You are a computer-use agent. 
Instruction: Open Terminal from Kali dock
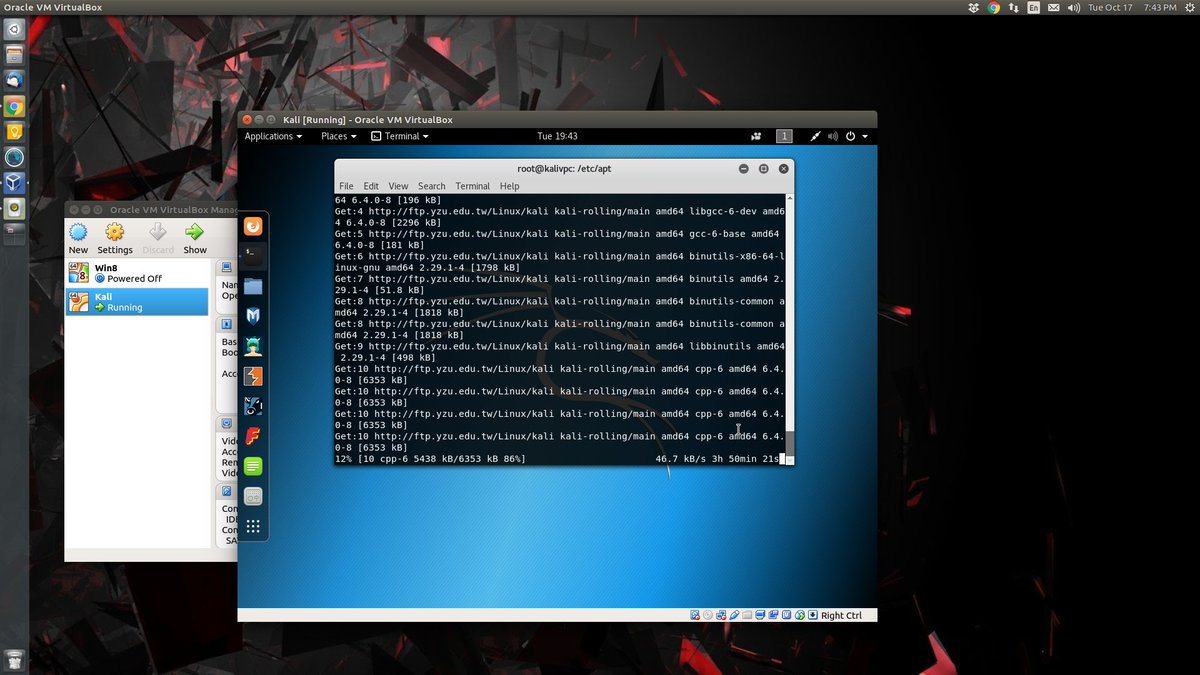coord(253,256)
